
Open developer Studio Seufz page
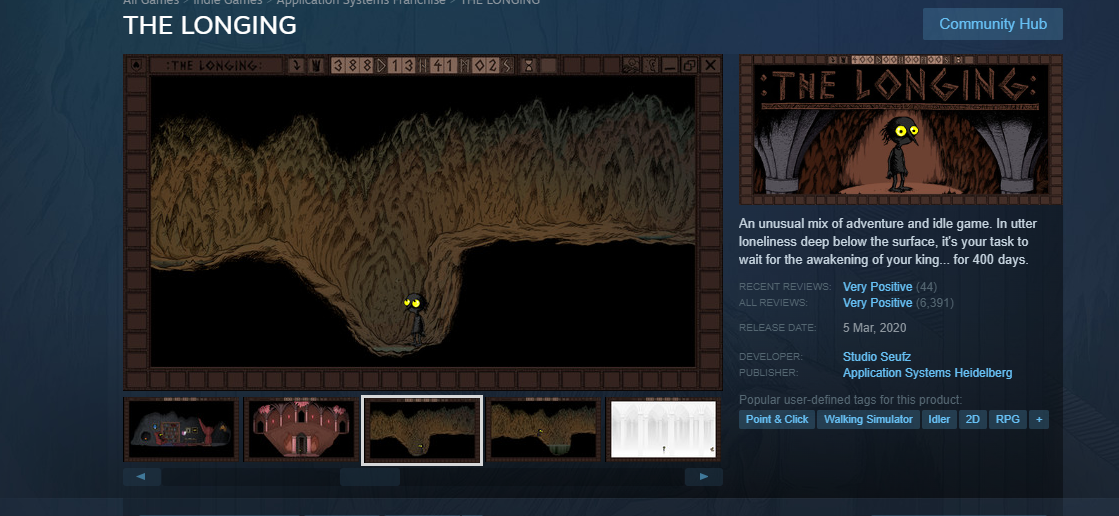(876, 357)
